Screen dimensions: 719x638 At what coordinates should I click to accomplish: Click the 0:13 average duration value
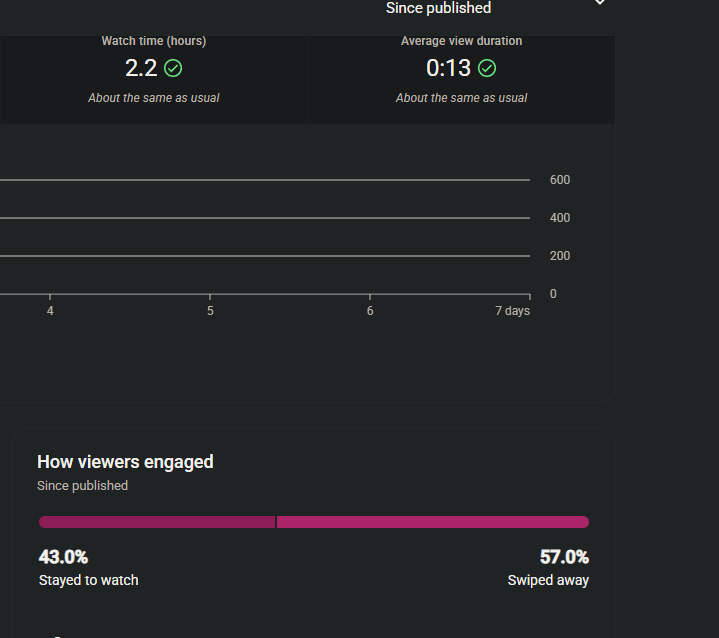(448, 68)
